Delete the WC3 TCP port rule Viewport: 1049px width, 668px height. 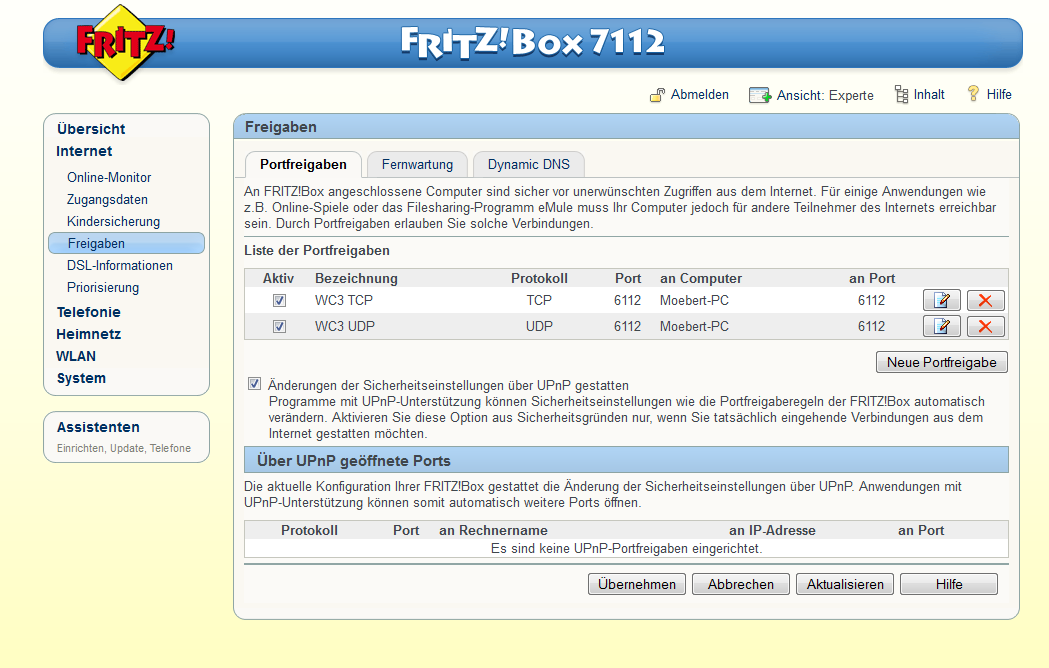pyautogui.click(x=985, y=301)
